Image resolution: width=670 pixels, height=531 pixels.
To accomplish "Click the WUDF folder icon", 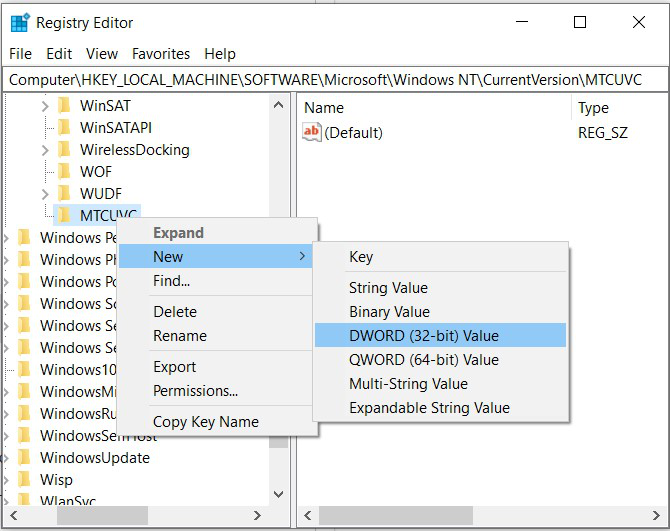I will click(64, 193).
